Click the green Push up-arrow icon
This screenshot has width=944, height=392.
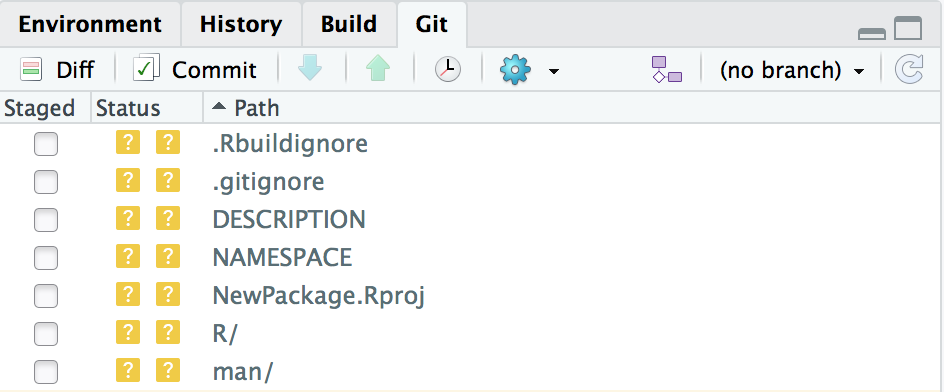coord(377,69)
